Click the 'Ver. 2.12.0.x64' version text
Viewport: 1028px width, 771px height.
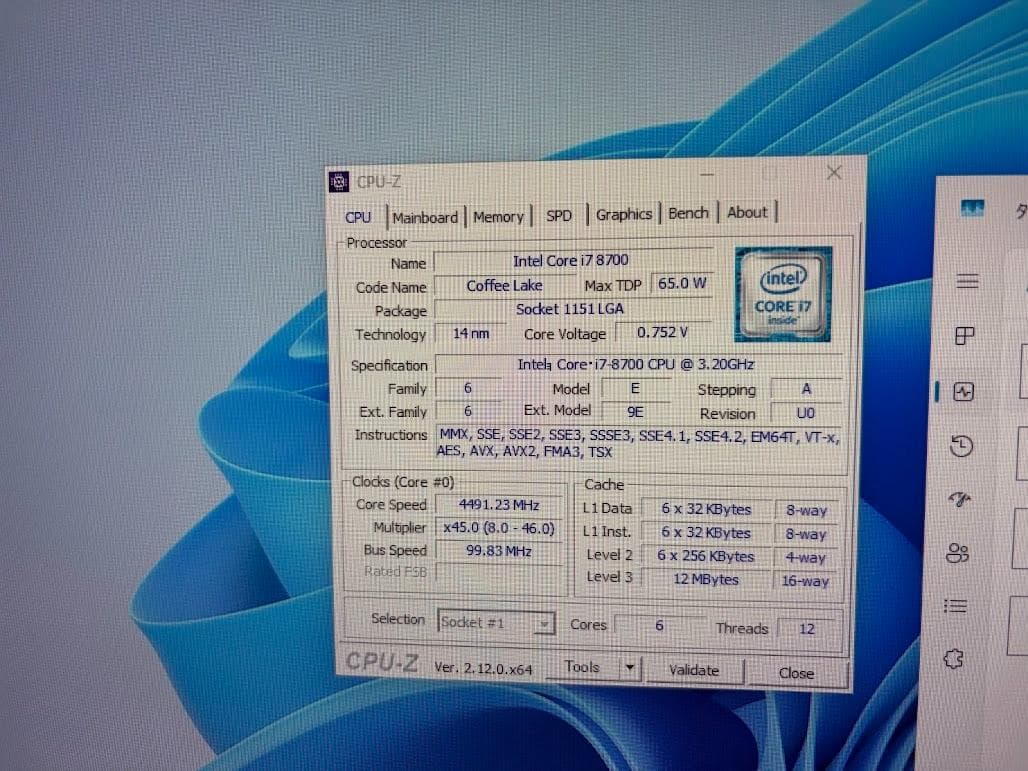[x=483, y=668]
